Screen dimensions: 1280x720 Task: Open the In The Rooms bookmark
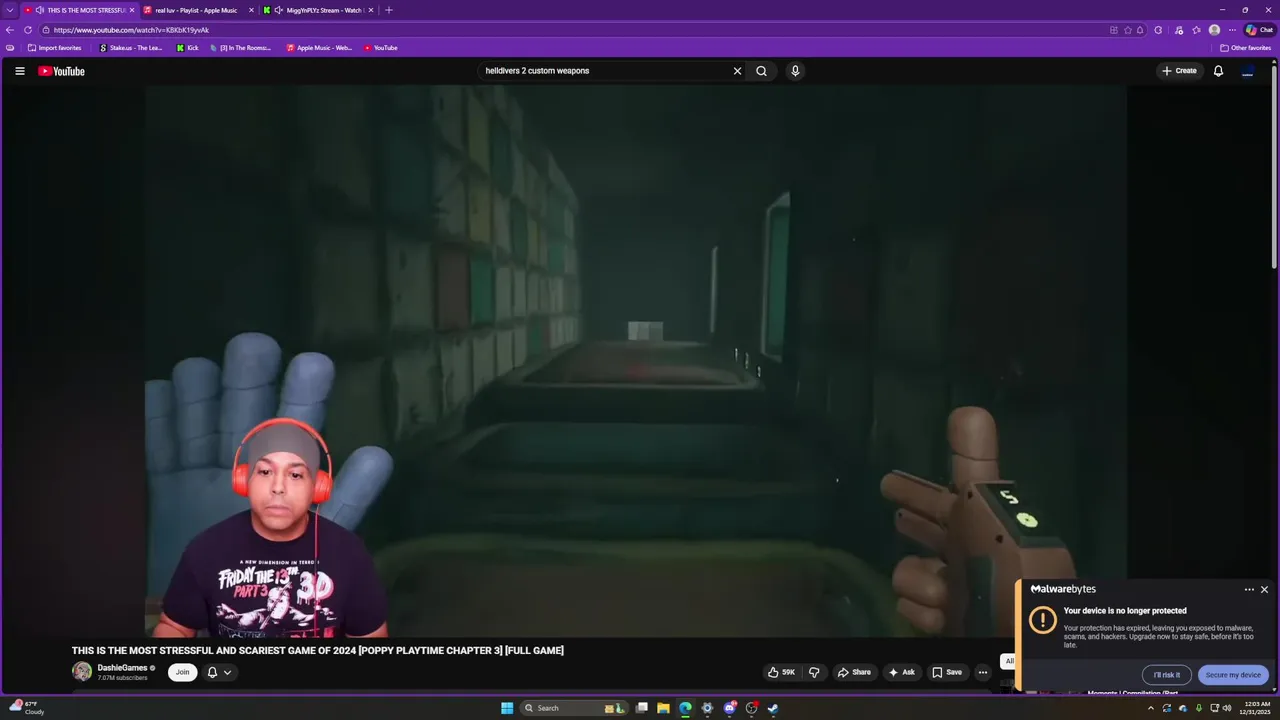tap(240, 48)
